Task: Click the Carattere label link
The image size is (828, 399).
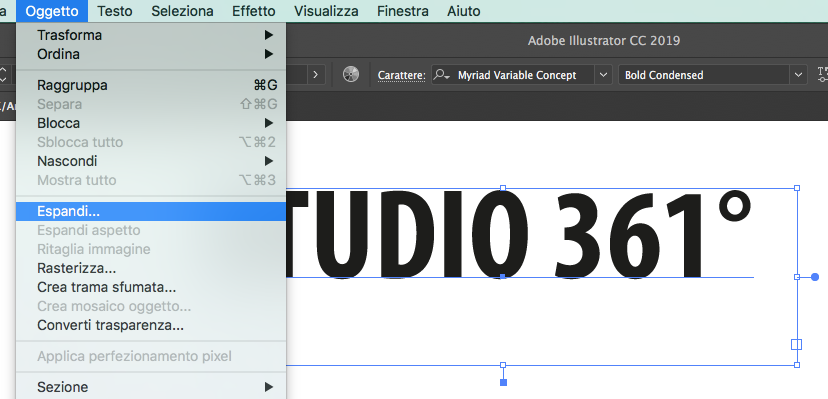Action: click(x=401, y=75)
